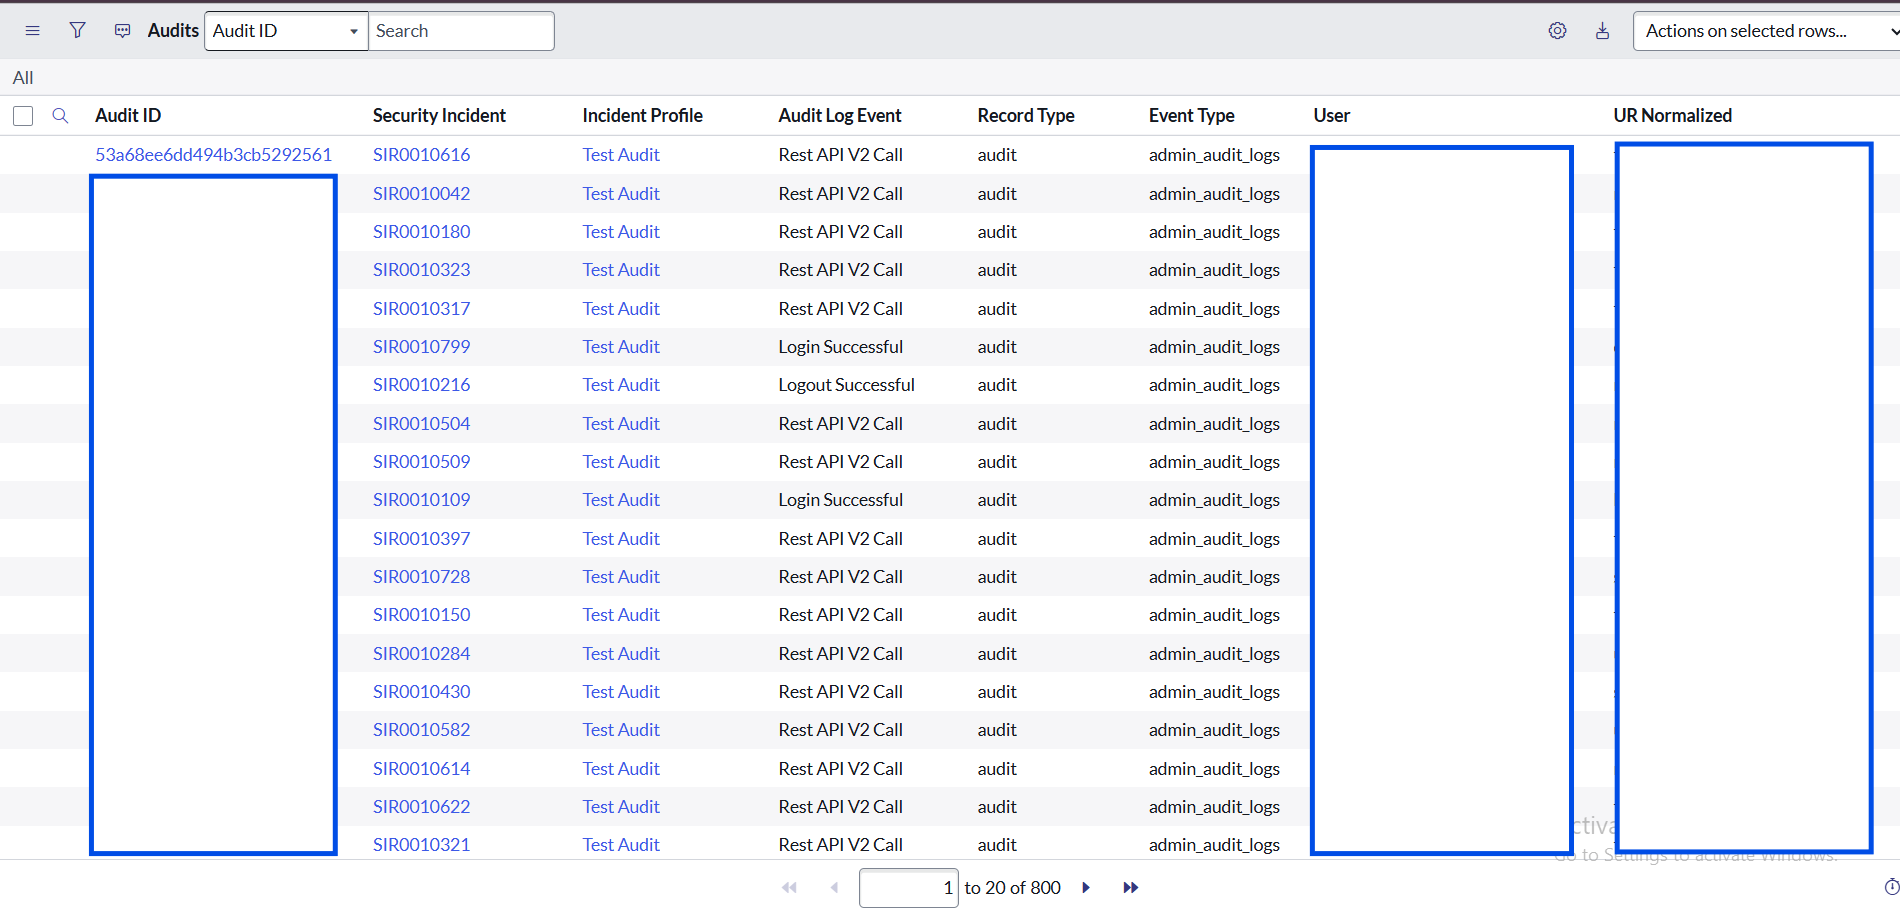Click Login Successful in the SIR0010799 row
This screenshot has width=1900, height=908.
840,347
